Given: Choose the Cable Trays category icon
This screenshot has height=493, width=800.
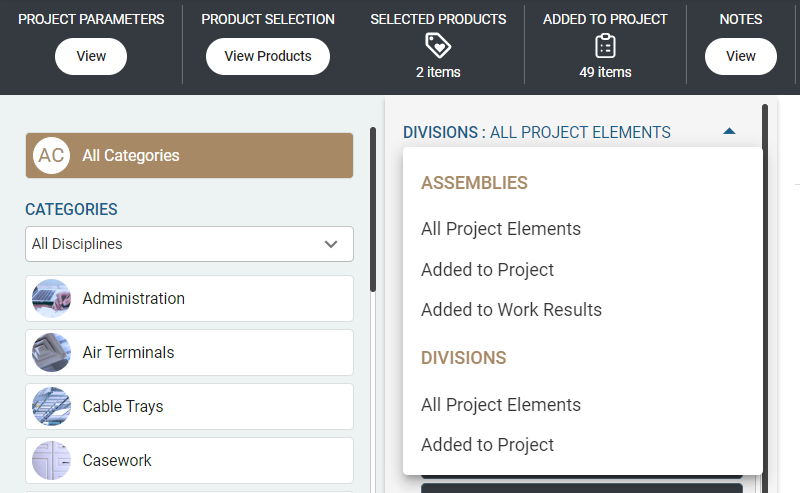Looking at the screenshot, I should [x=52, y=407].
